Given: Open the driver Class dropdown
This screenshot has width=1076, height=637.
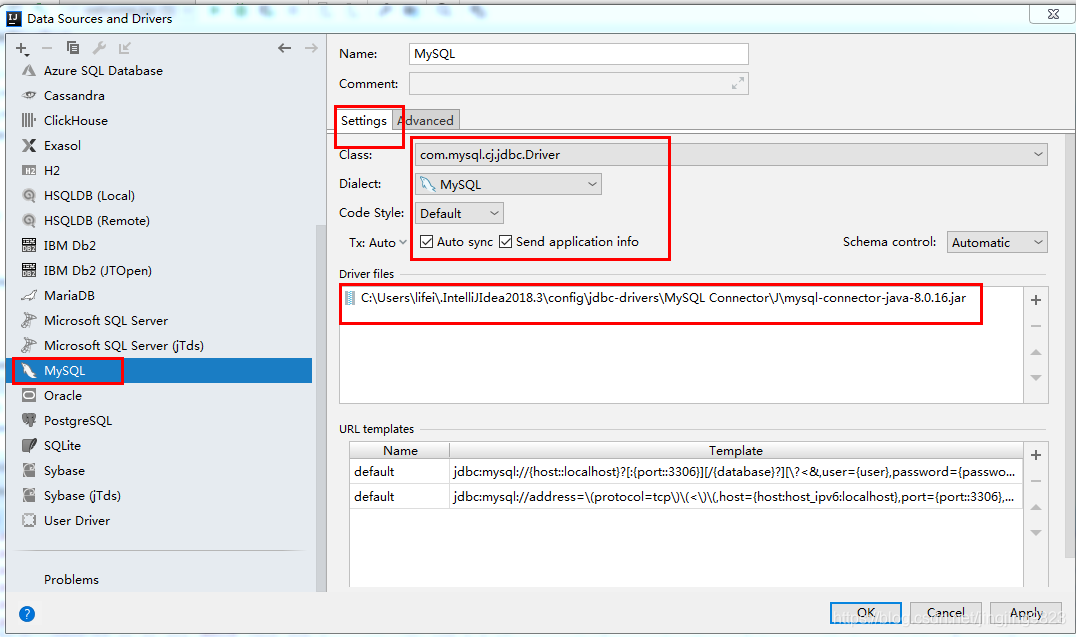Looking at the screenshot, I should point(731,154).
